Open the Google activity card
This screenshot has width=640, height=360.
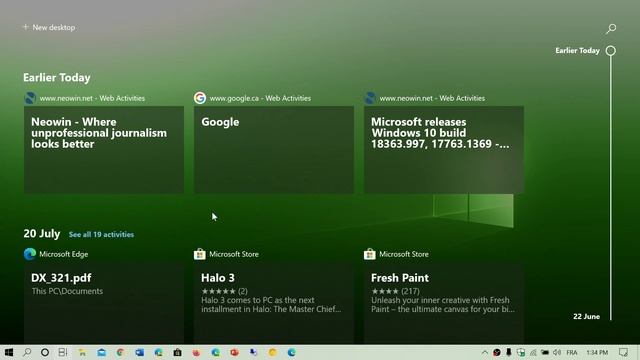click(274, 150)
